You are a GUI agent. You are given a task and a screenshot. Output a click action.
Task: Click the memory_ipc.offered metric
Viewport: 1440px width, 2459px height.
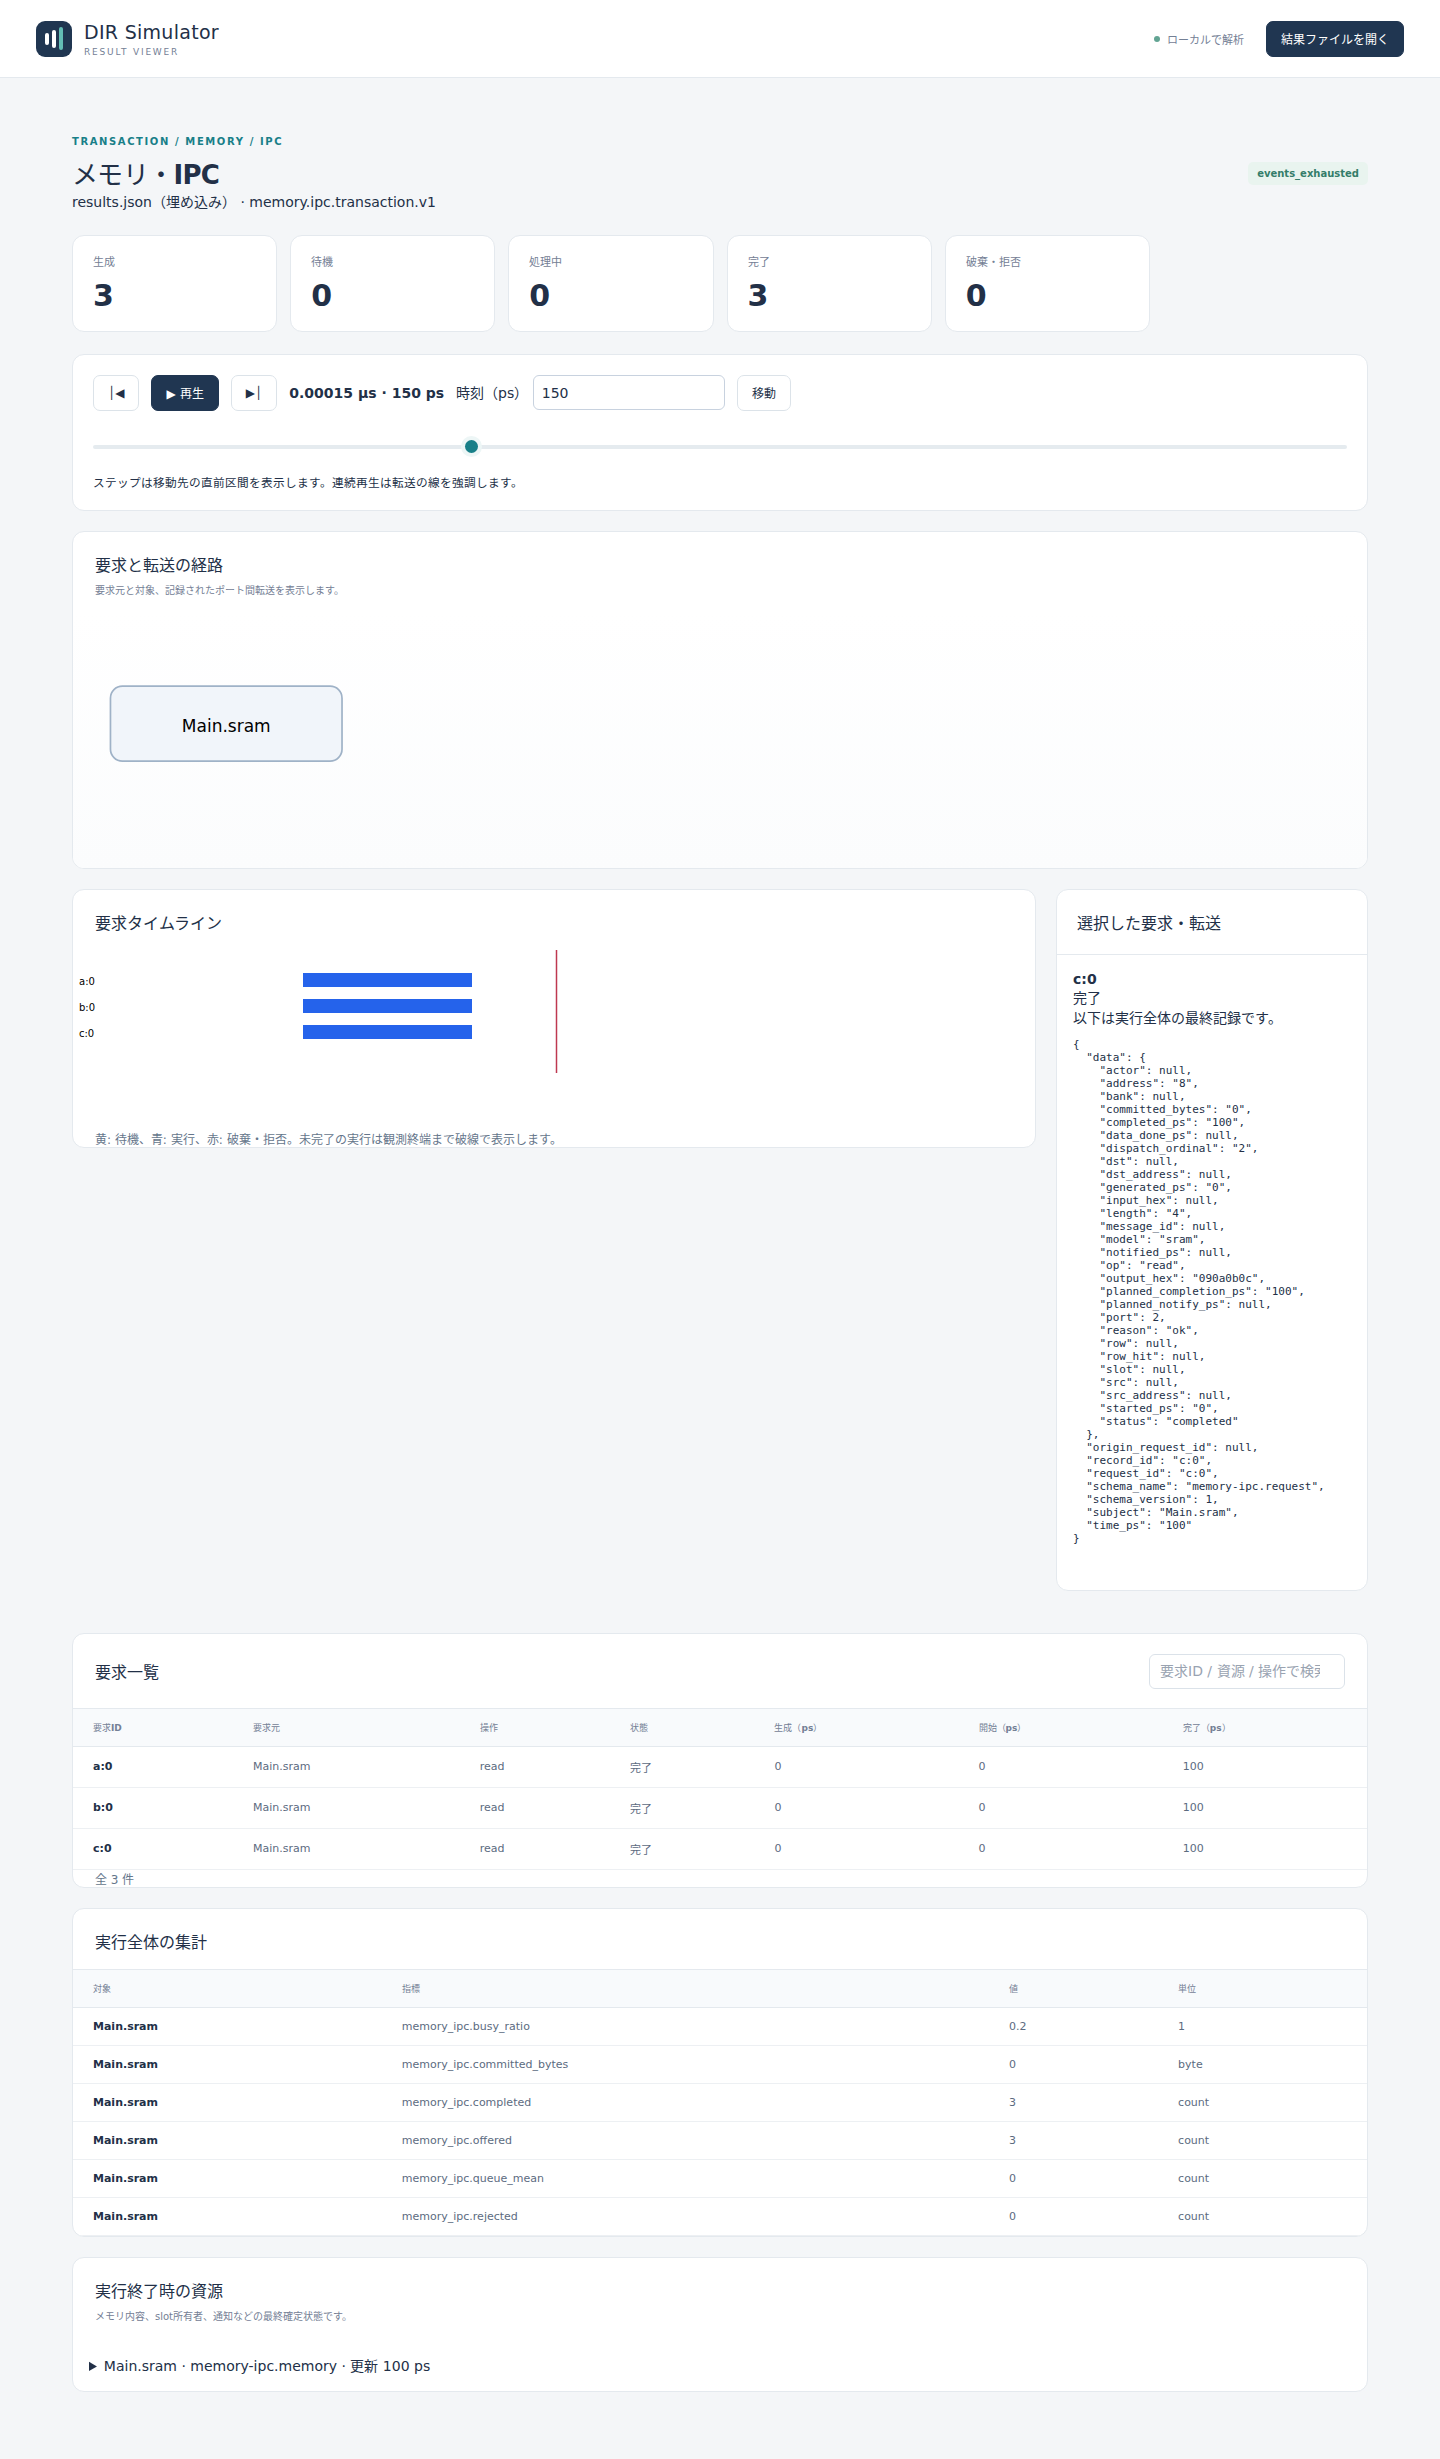point(457,2141)
